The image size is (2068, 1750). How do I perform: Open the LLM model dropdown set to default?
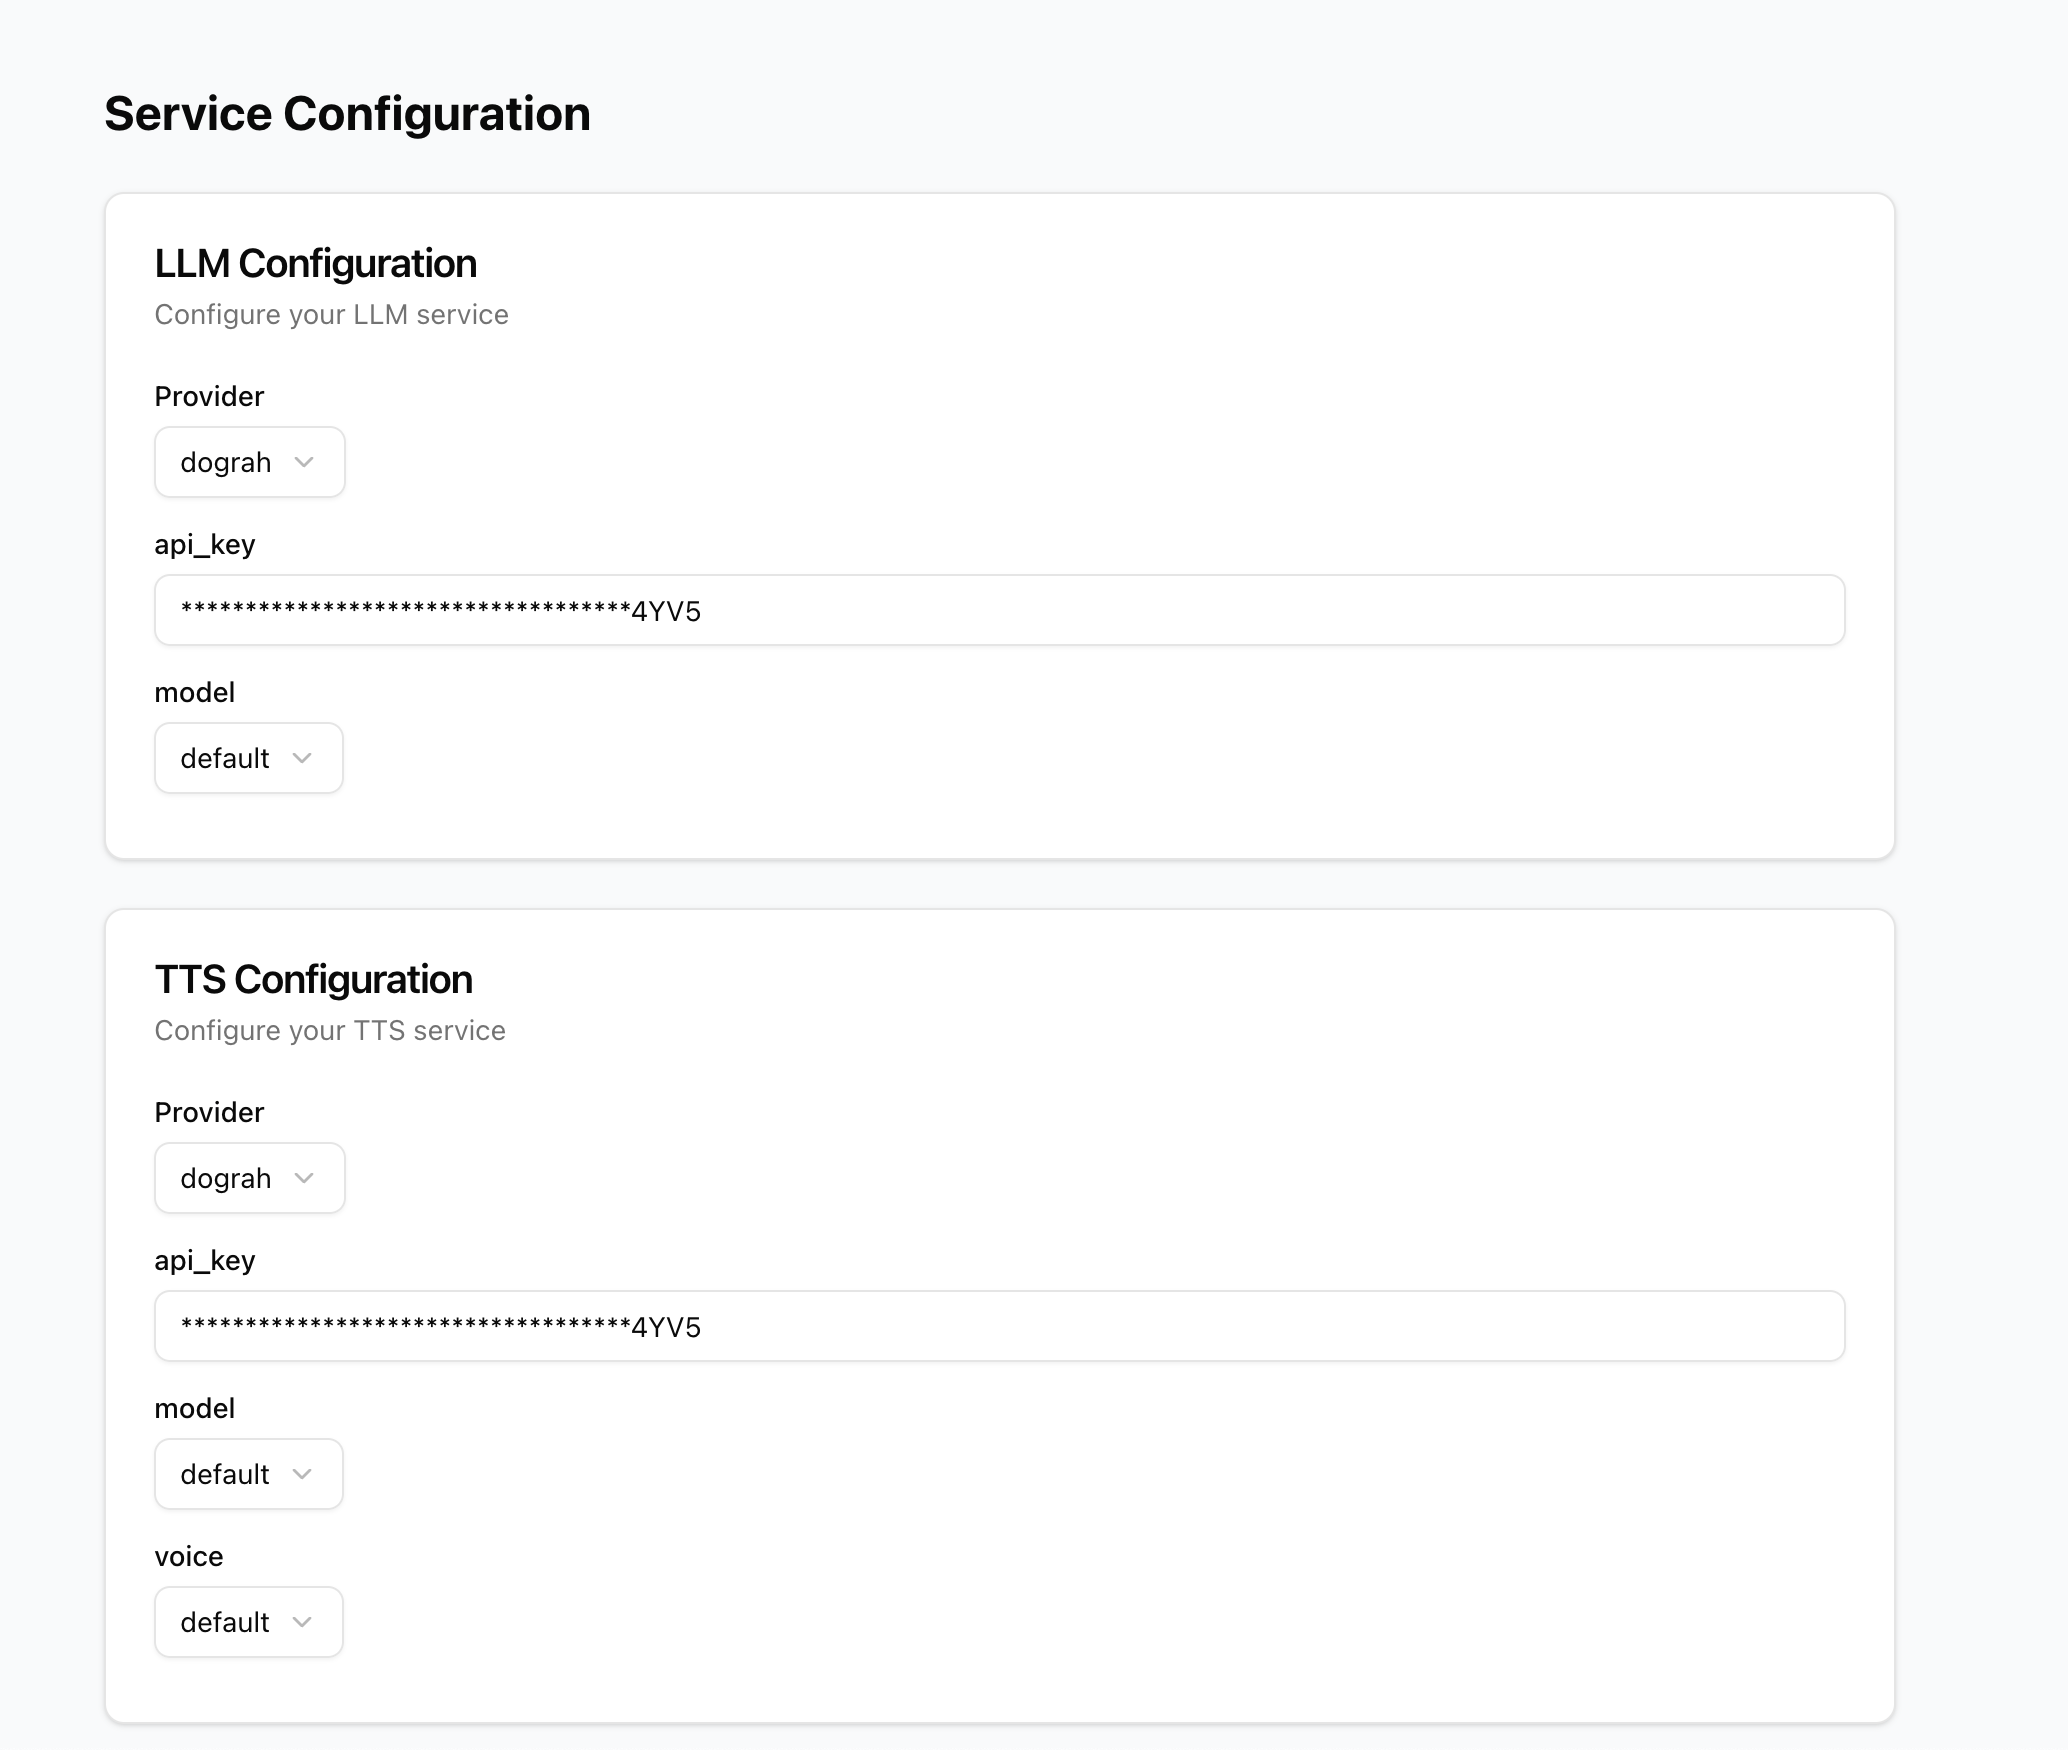247,758
